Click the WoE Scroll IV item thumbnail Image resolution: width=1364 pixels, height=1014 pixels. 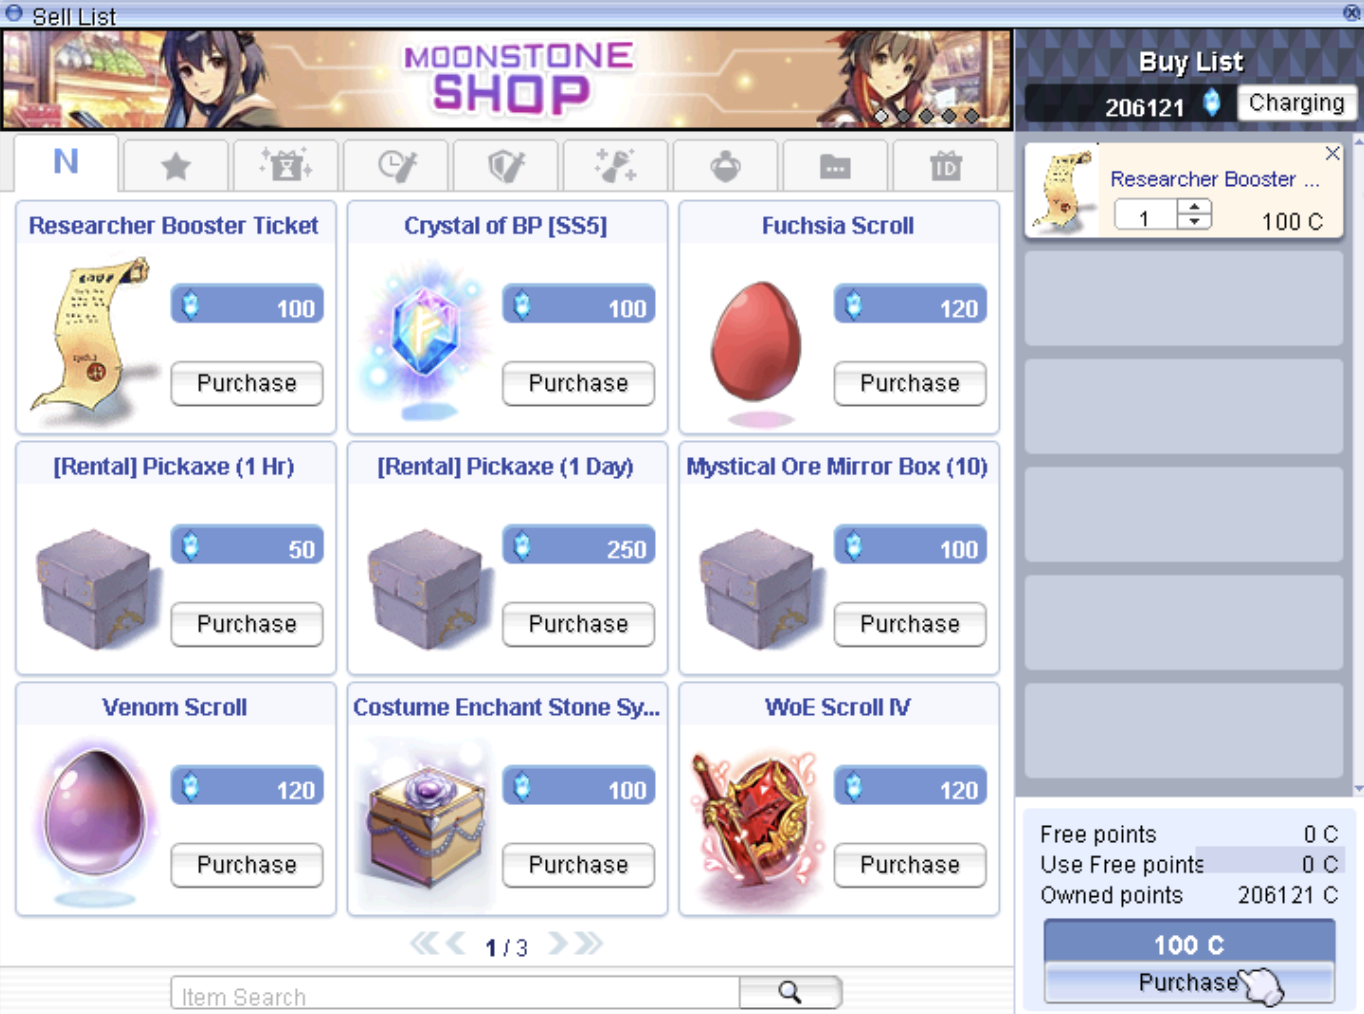756,823
